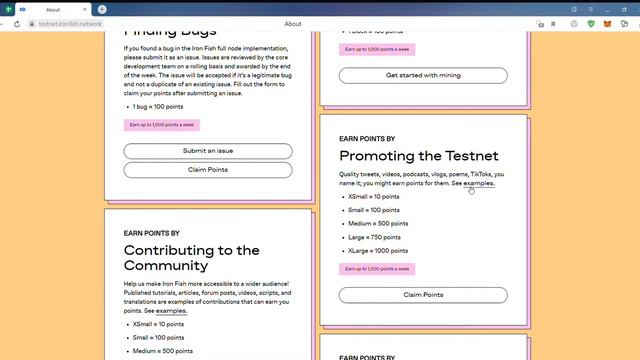Click the gray circular icon in the toolbar

pyautogui.click(x=574, y=24)
